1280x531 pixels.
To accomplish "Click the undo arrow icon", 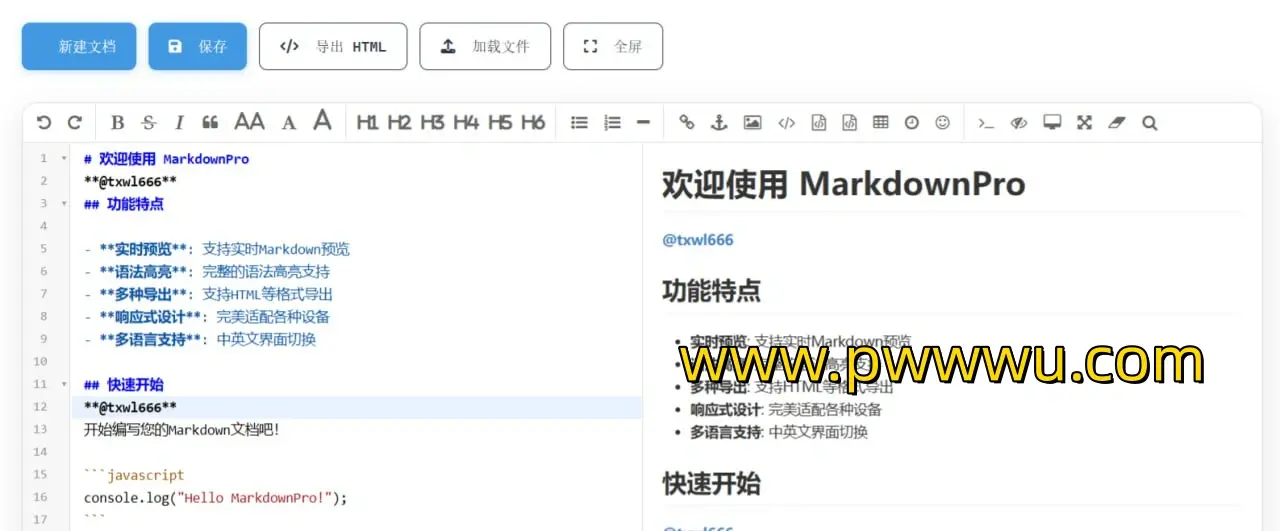I will click(43, 123).
